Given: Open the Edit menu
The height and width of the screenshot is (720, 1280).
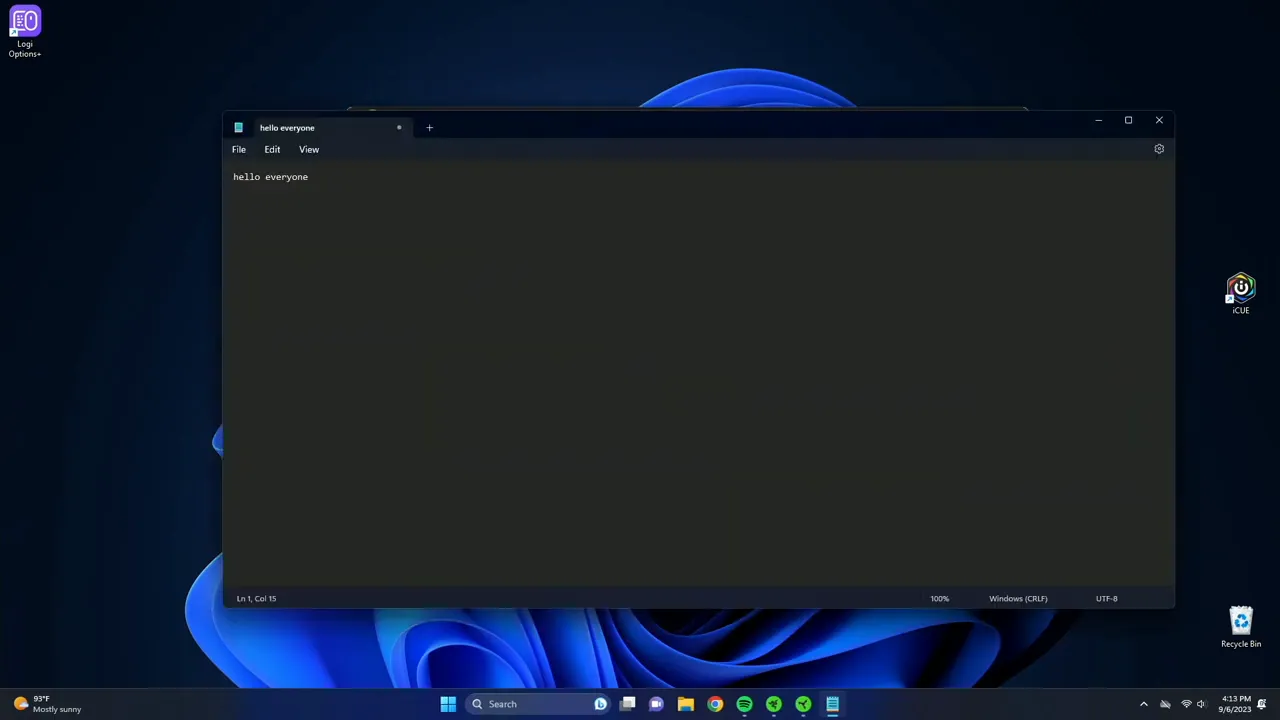Looking at the screenshot, I should (272, 149).
